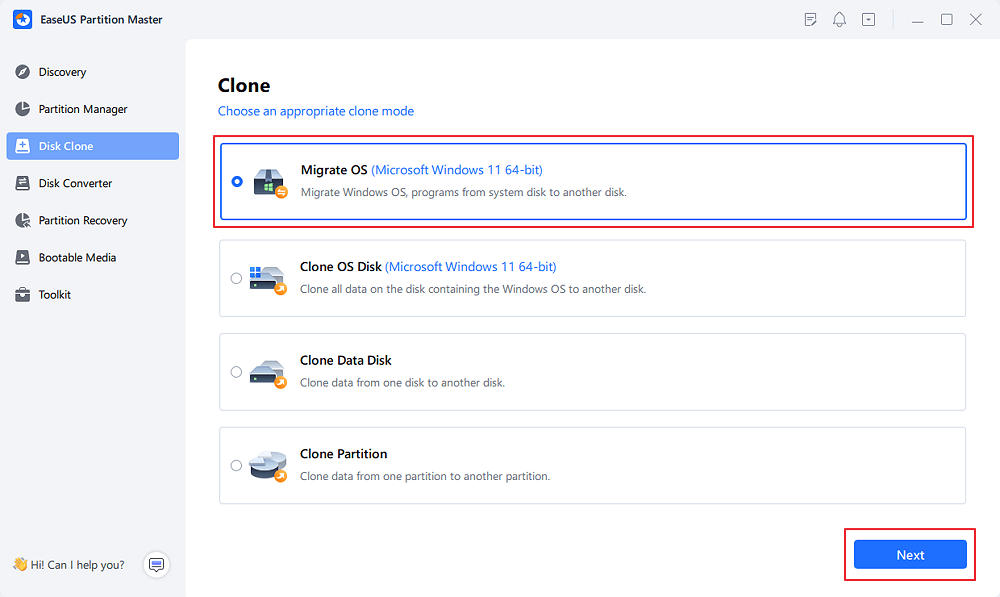Click the "Hi! Can I help you?" text
The width and height of the screenshot is (1000, 597).
tap(77, 565)
